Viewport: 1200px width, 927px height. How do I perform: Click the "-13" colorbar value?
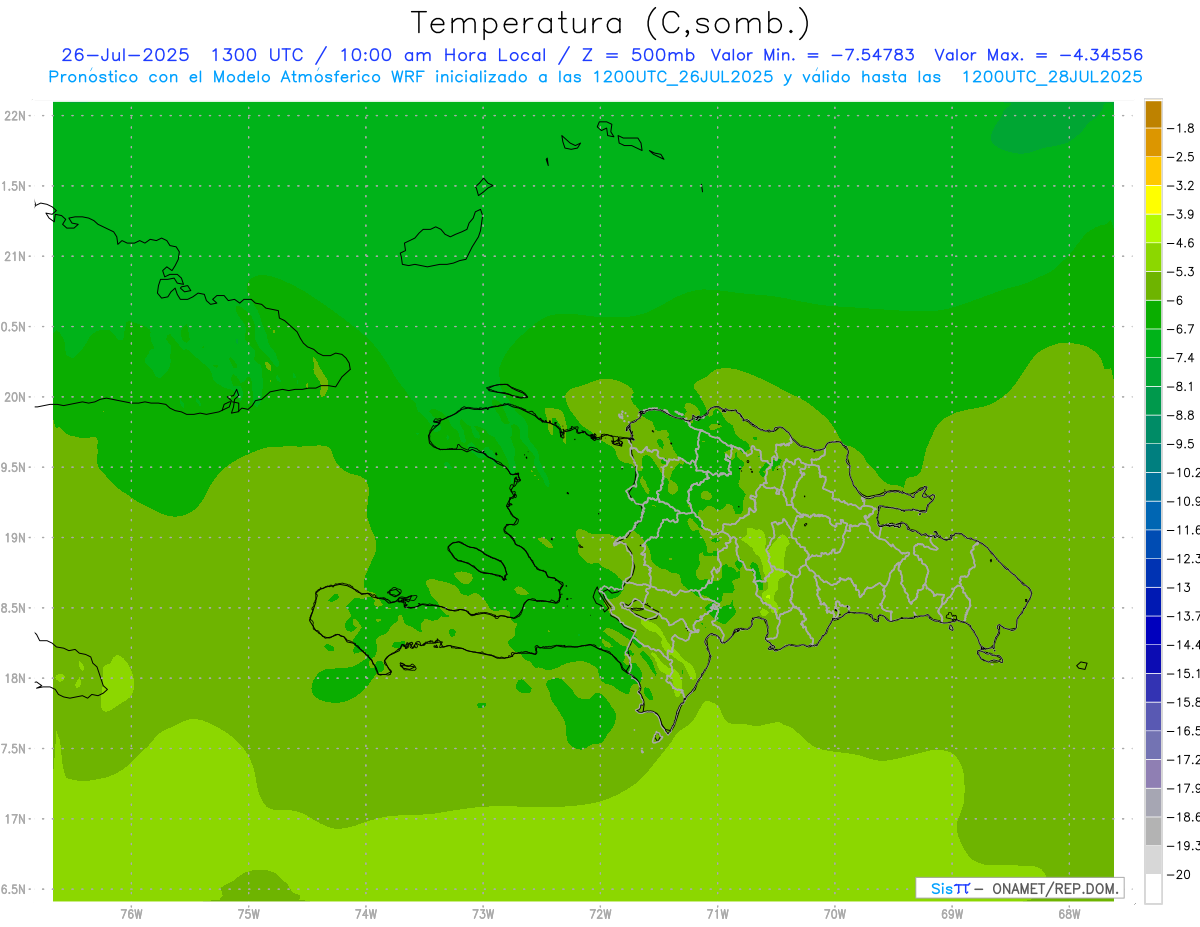1180,587
